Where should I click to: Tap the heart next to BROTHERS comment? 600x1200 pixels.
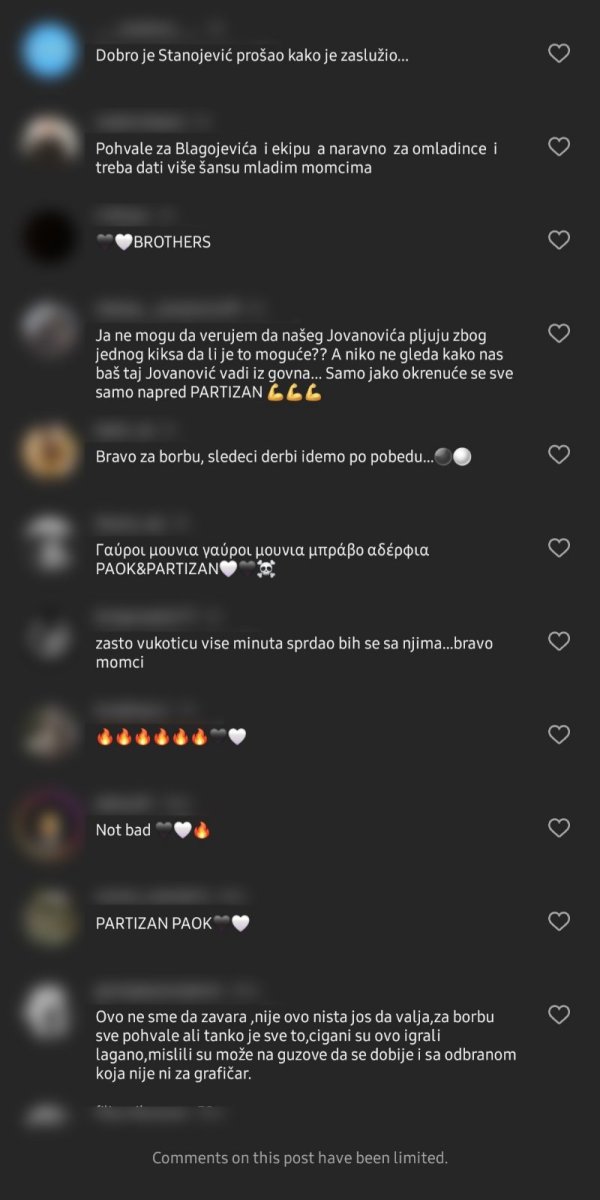click(x=559, y=240)
